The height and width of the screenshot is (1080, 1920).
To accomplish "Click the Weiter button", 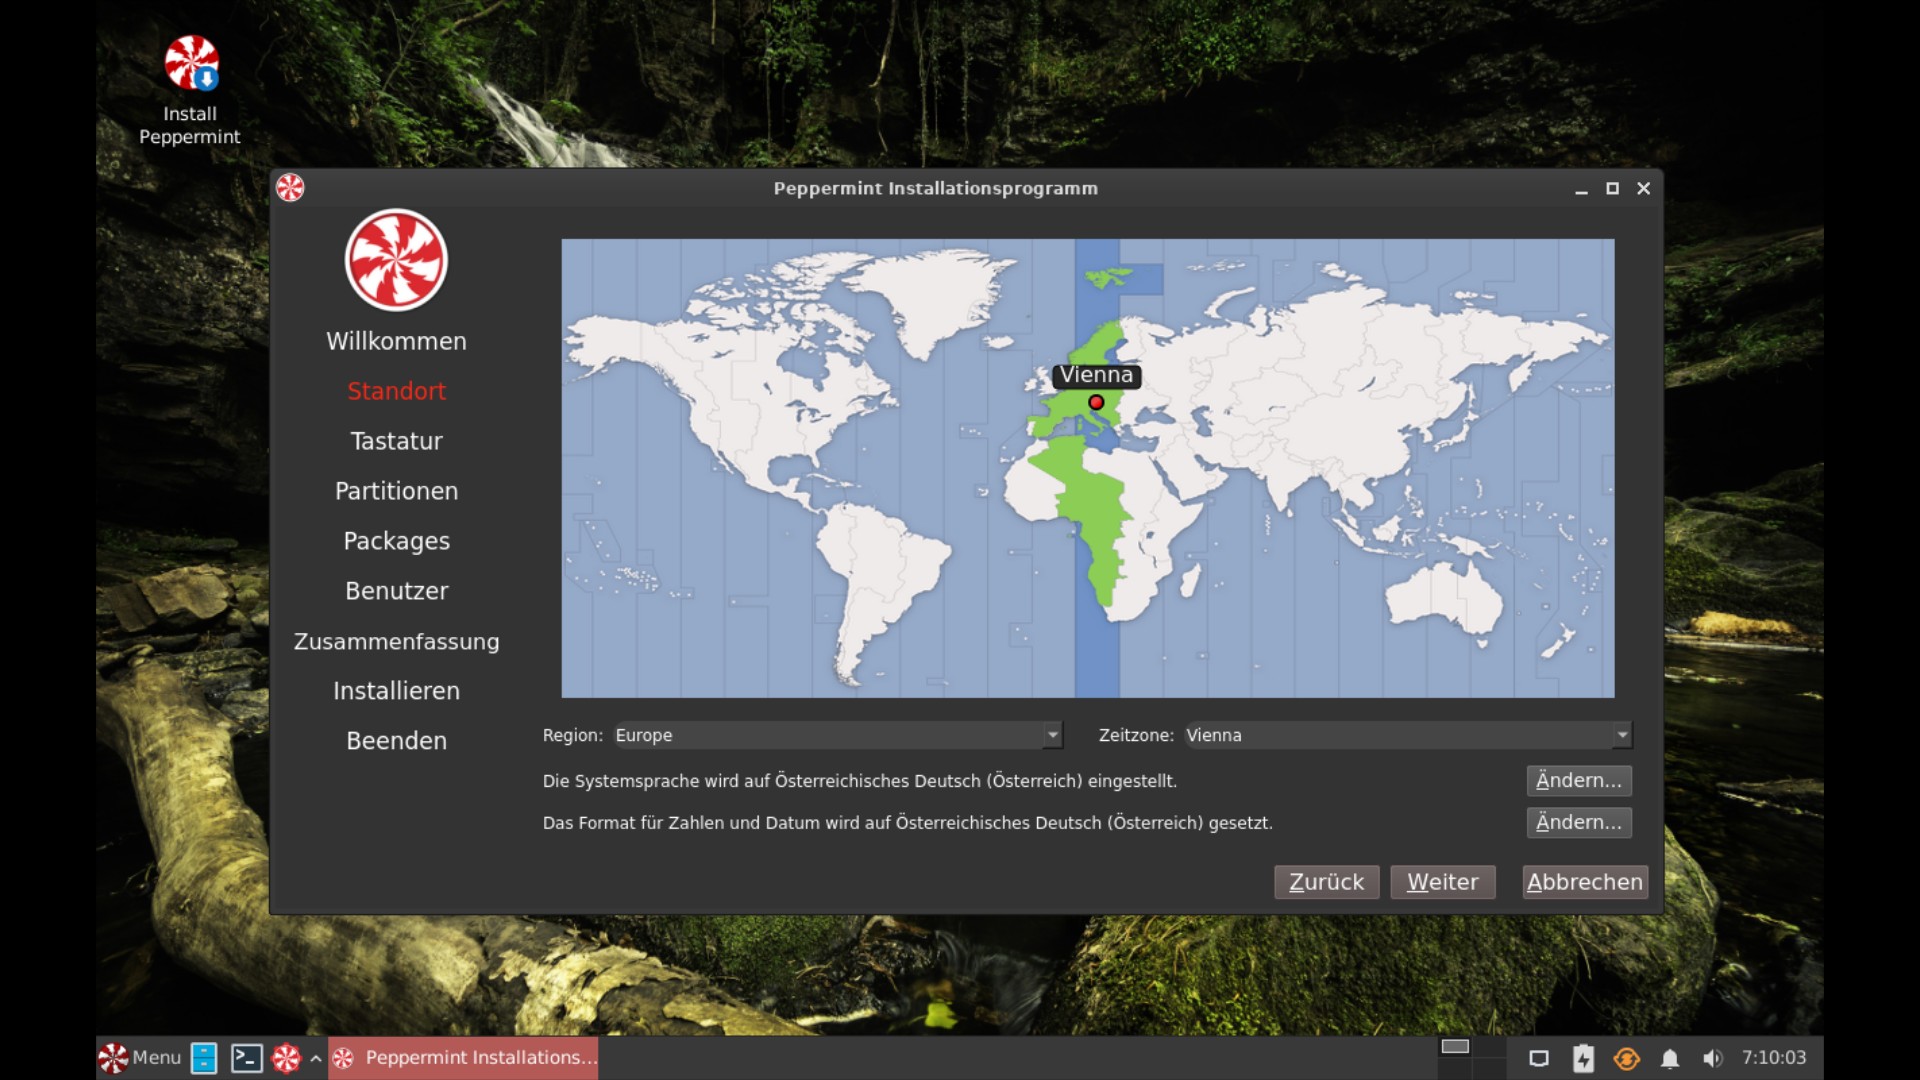I will point(1442,882).
